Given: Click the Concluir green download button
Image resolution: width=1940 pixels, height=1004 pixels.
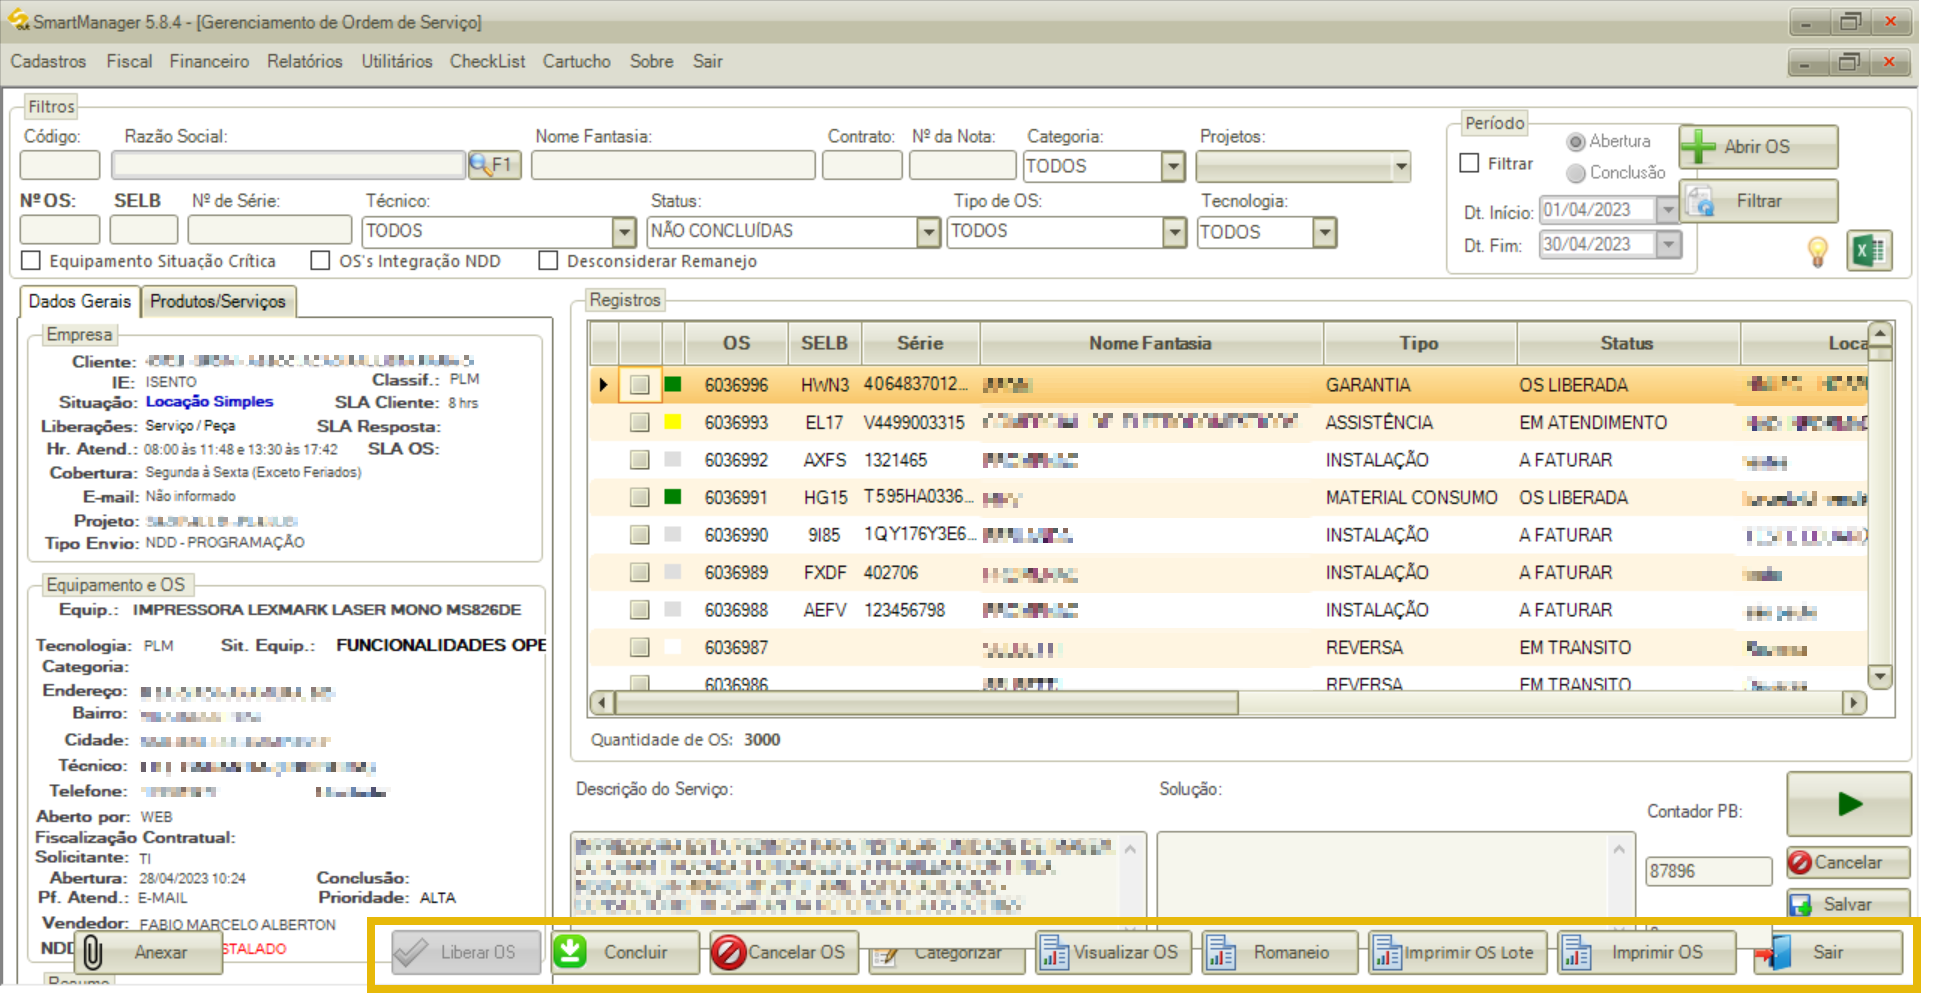Looking at the screenshot, I should tap(625, 952).
